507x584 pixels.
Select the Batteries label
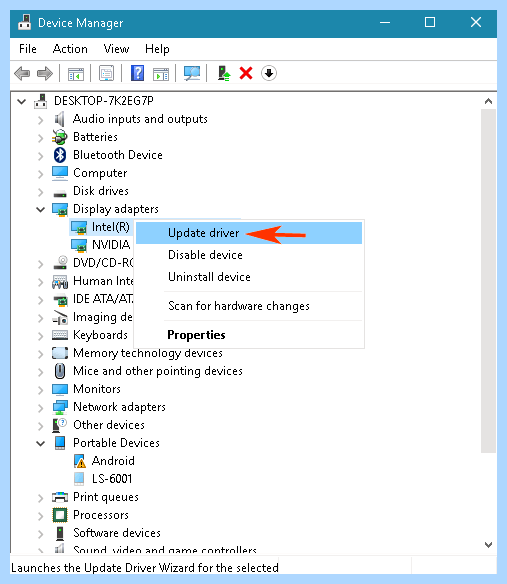(95, 137)
